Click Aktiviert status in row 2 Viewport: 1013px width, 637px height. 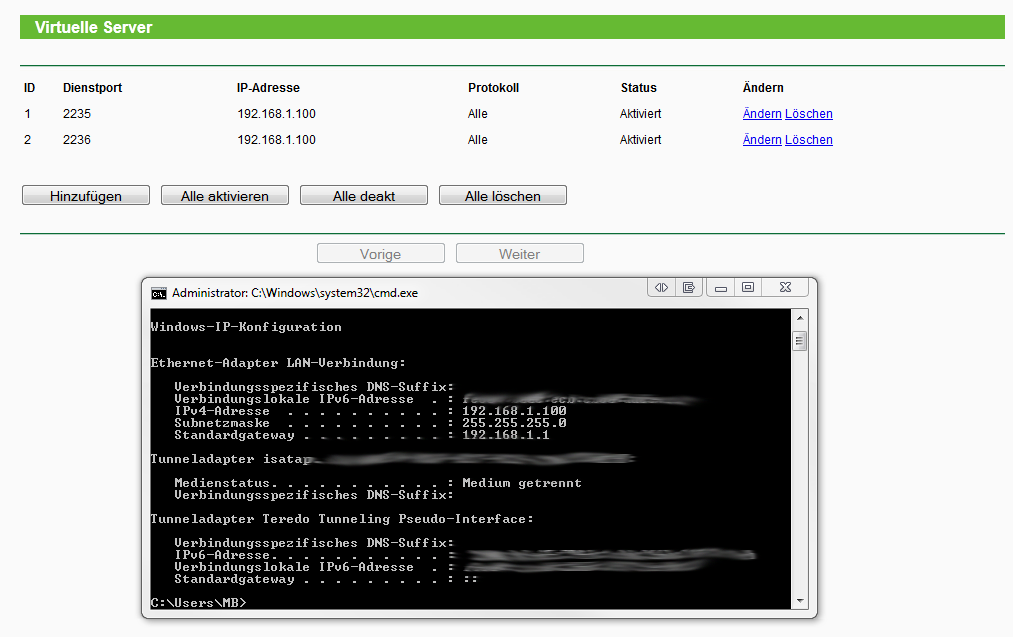click(x=640, y=140)
